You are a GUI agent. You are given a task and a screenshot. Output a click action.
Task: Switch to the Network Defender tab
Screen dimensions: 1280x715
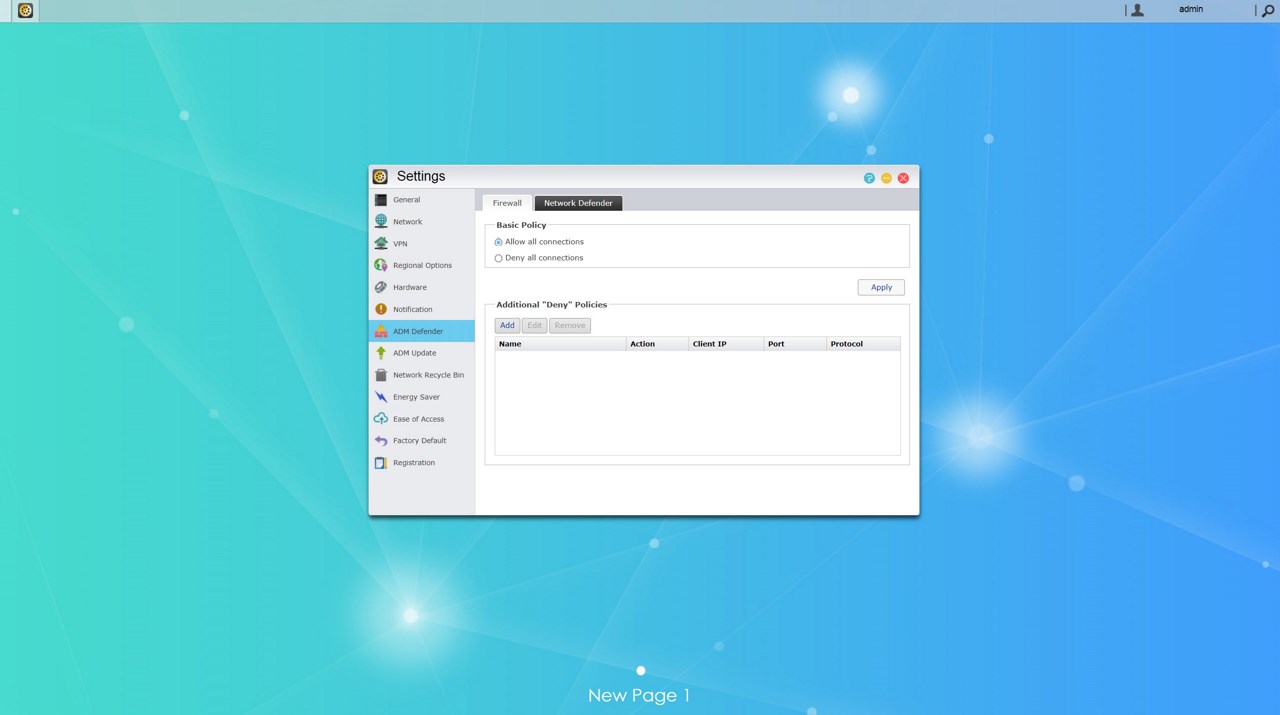point(578,203)
